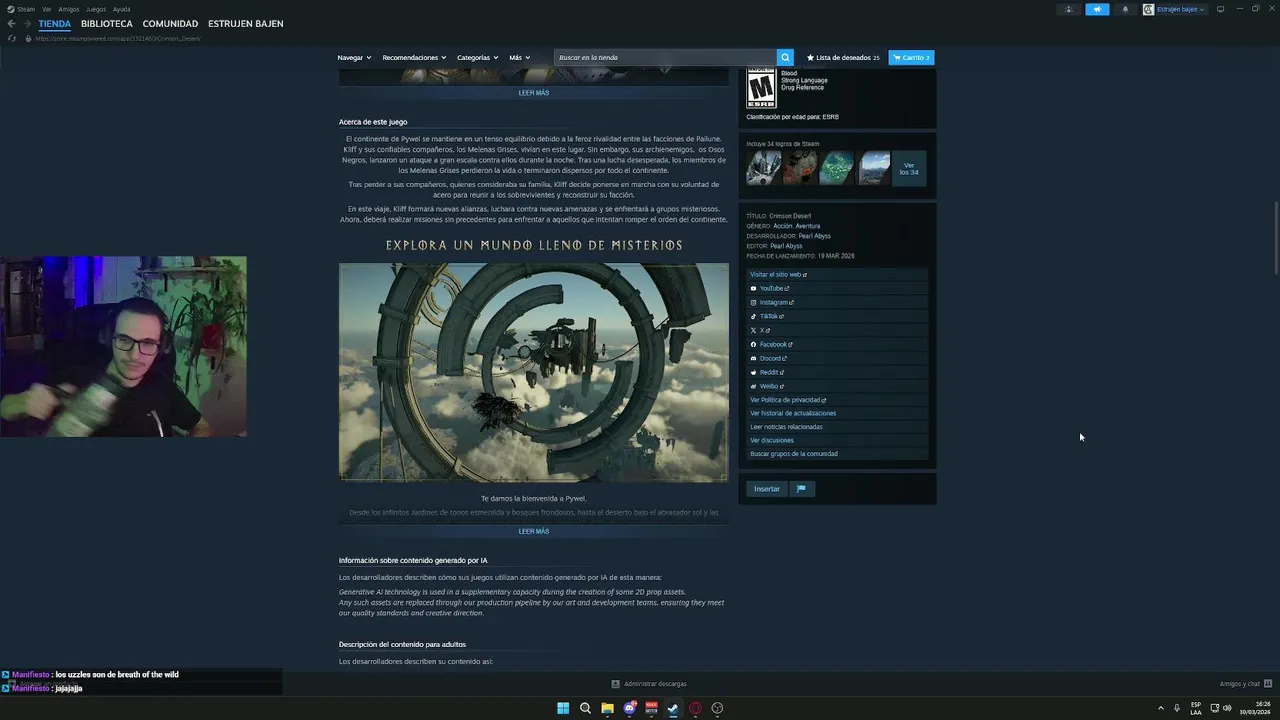Open the Ayuda menu
This screenshot has width=1280, height=720.
coord(122,9)
